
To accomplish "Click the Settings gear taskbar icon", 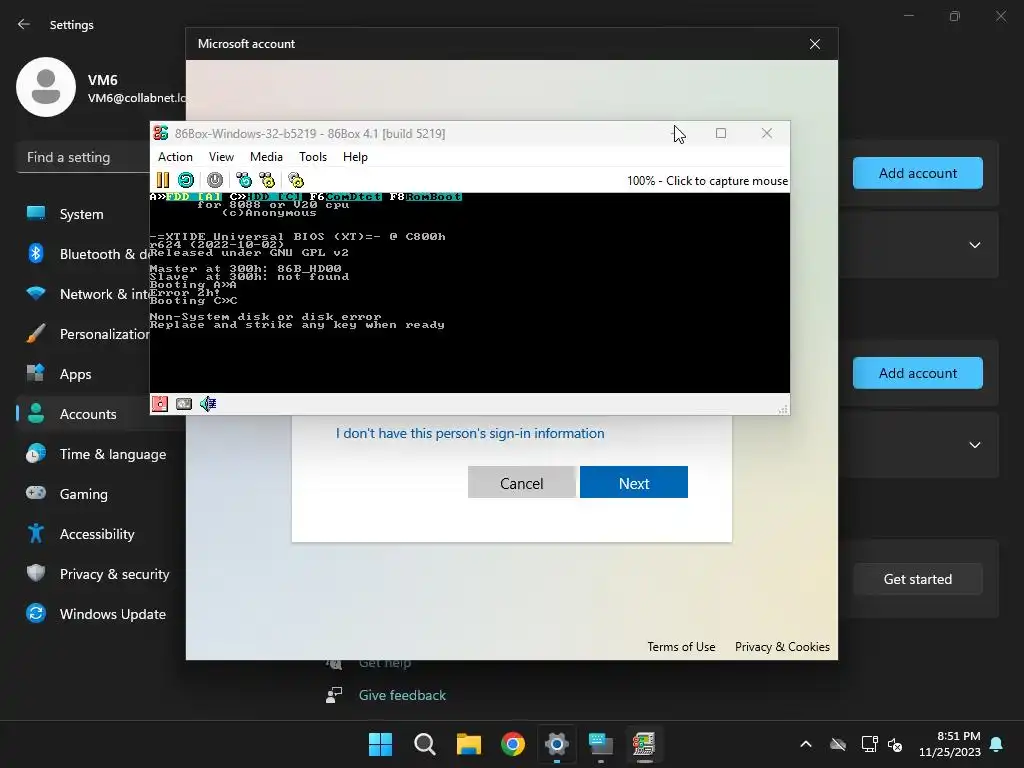I will click(556, 744).
